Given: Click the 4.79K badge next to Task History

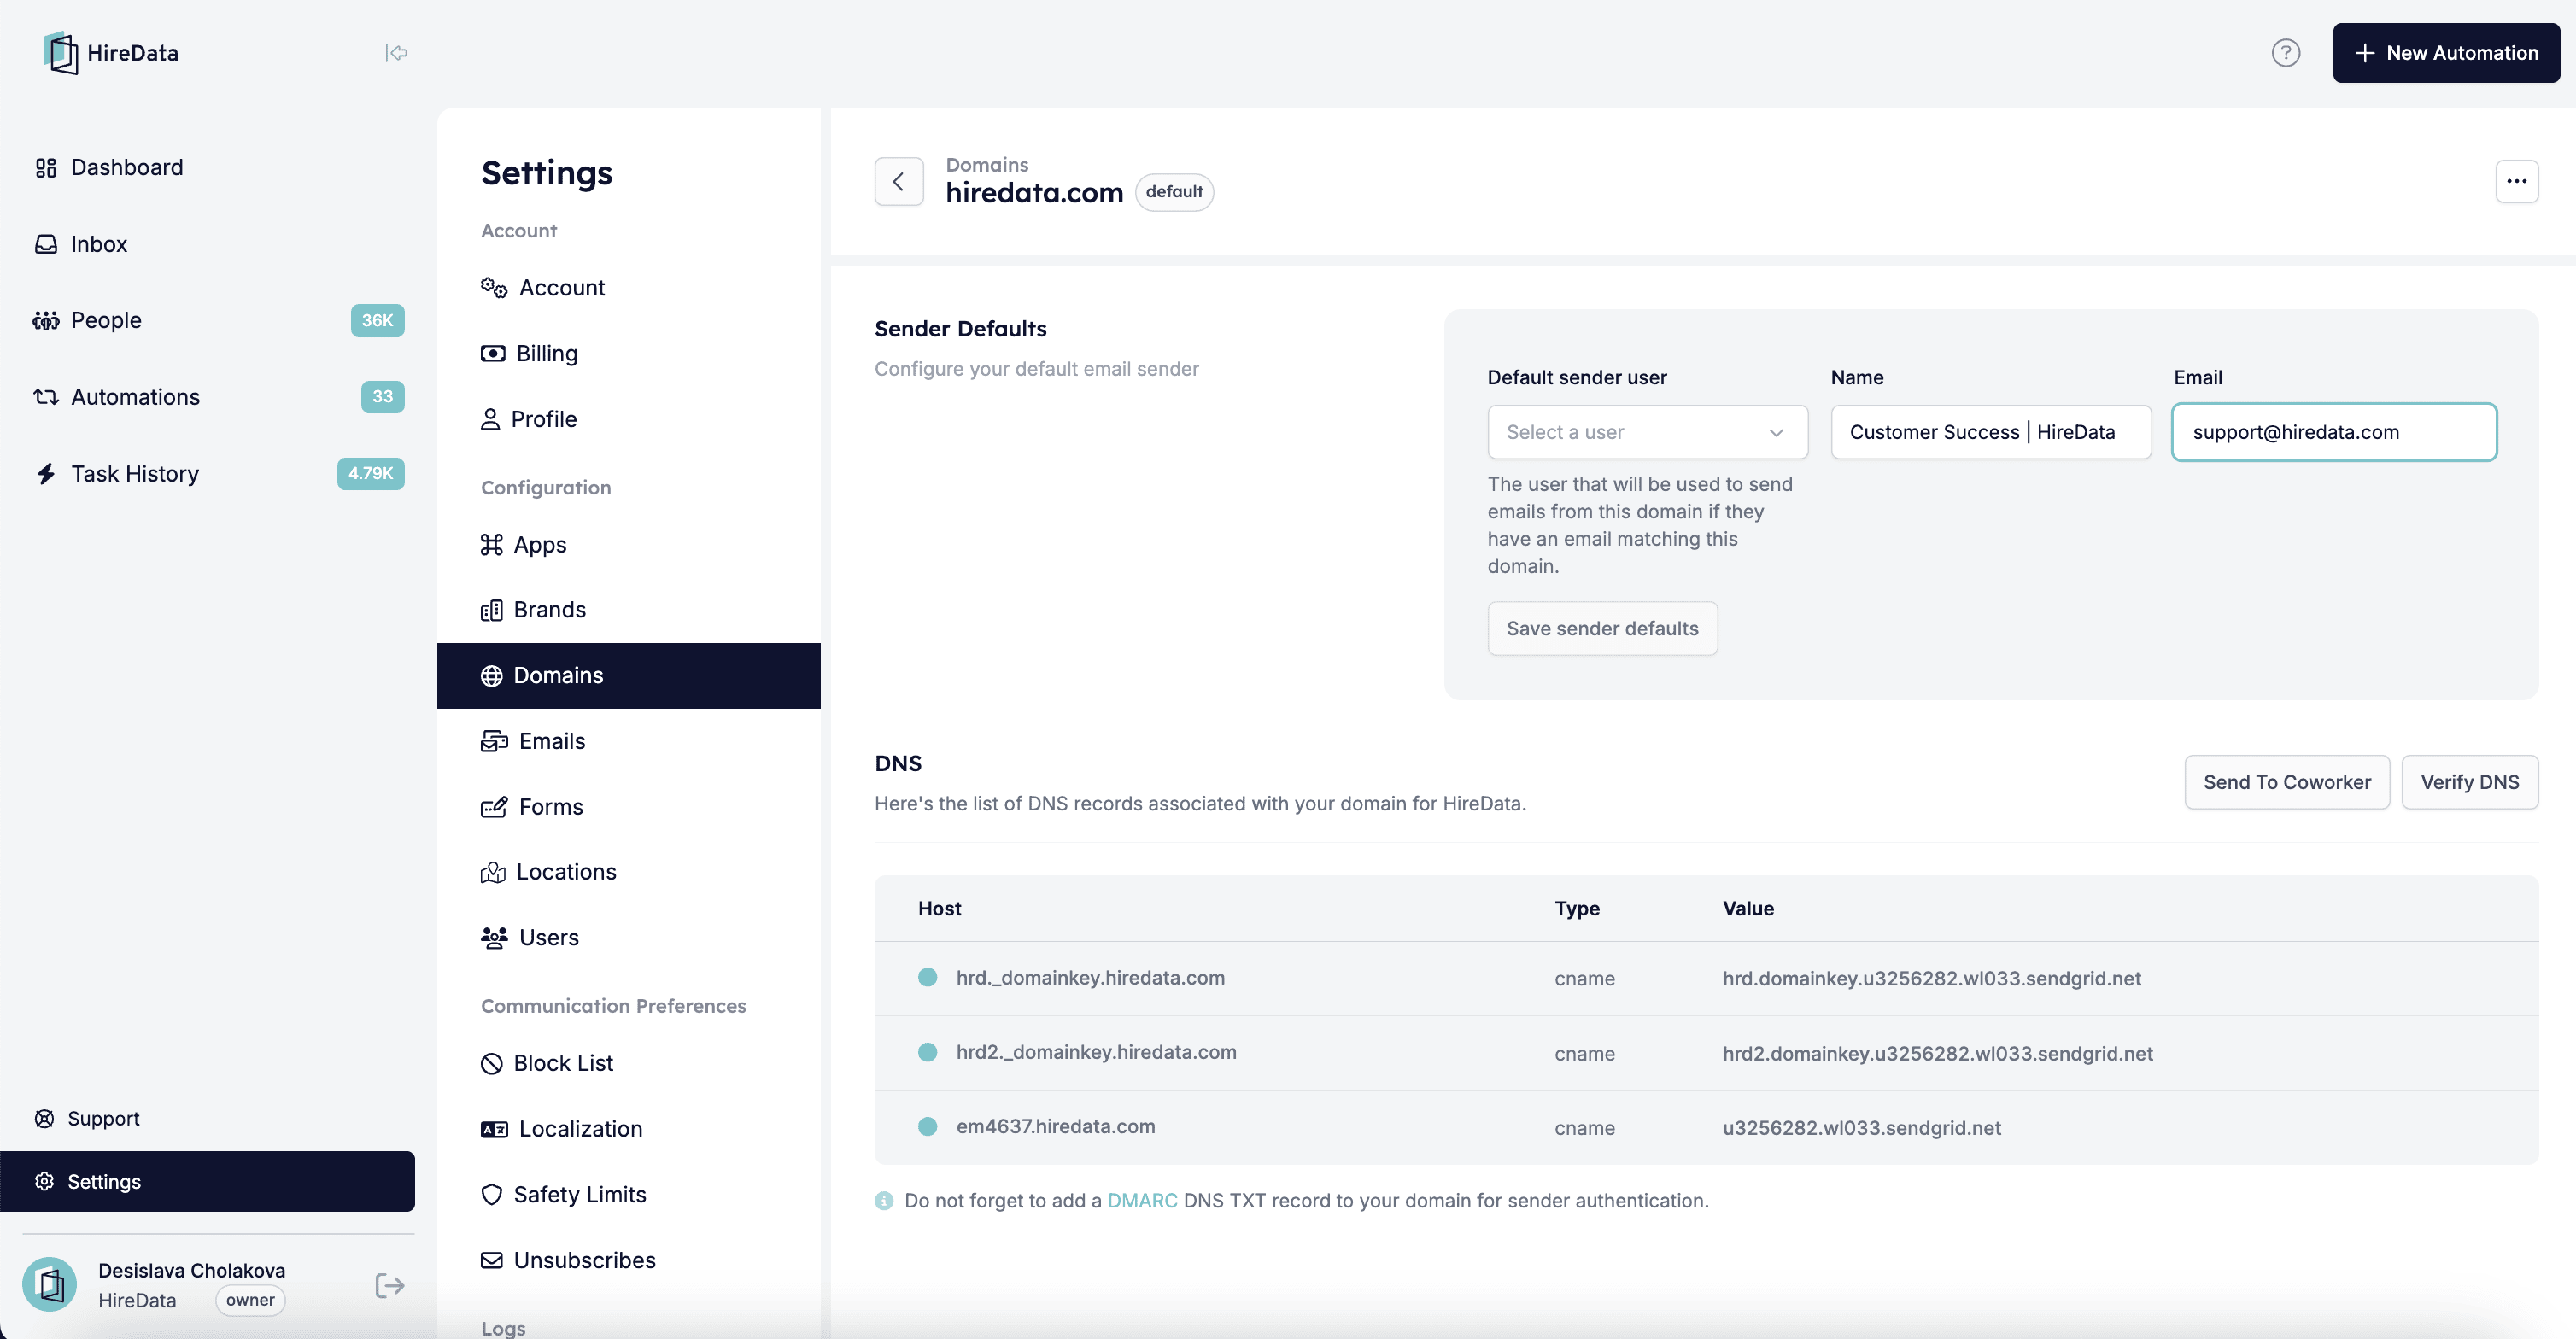Looking at the screenshot, I should point(370,474).
